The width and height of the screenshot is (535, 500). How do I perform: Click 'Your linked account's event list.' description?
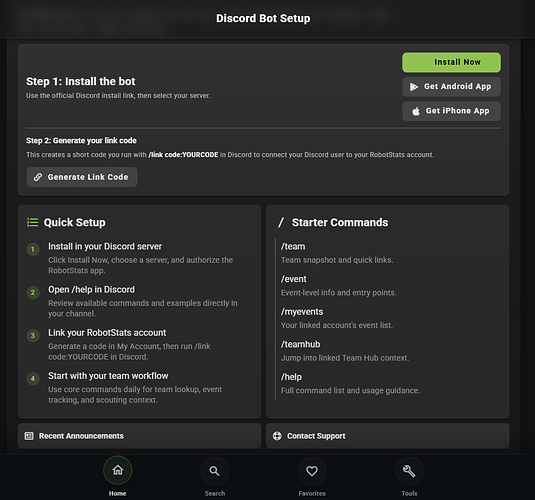point(337,325)
